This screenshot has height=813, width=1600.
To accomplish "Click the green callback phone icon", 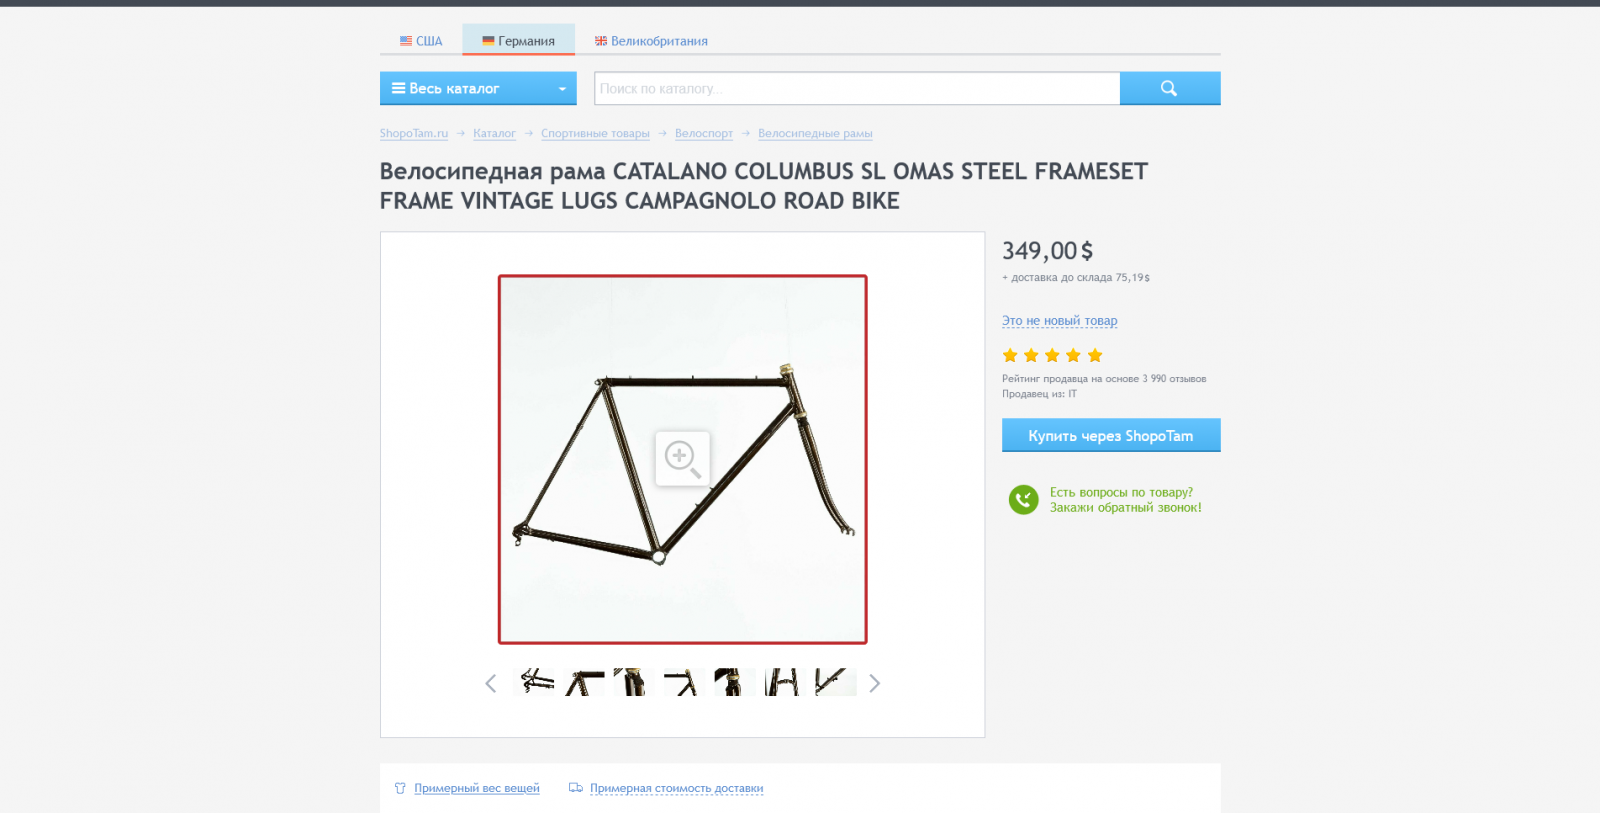I will 1023,499.
